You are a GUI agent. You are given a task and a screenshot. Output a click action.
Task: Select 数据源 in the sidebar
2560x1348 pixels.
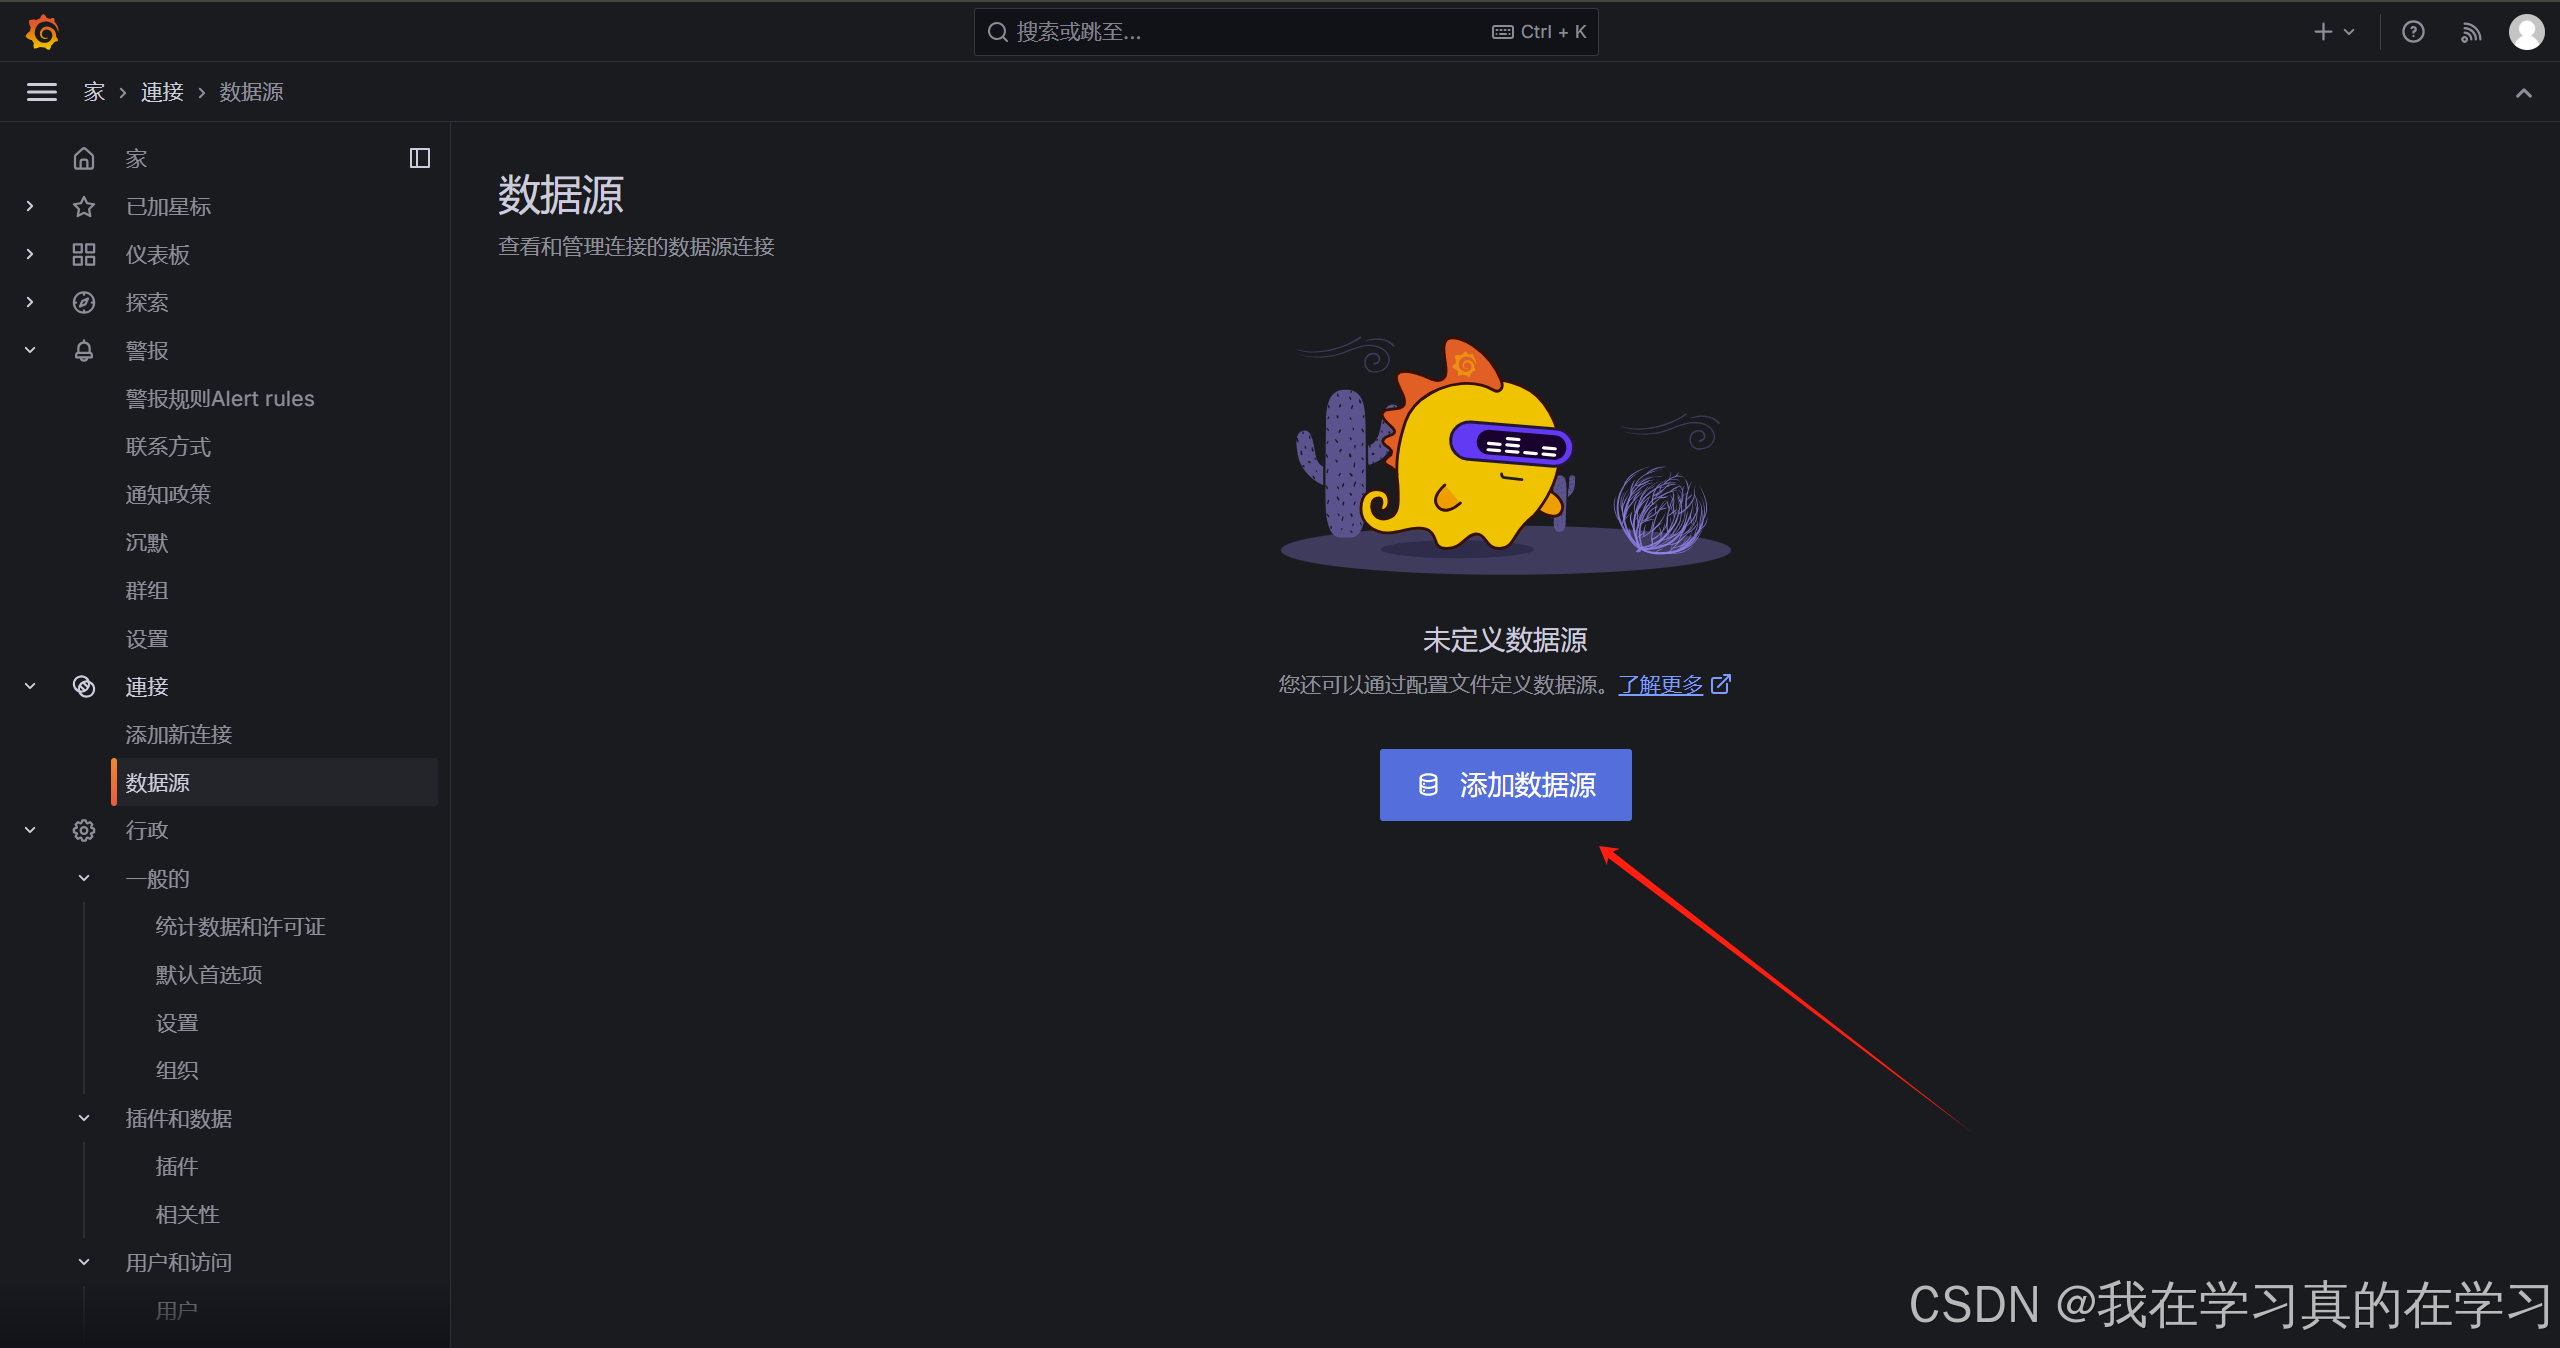(275, 782)
